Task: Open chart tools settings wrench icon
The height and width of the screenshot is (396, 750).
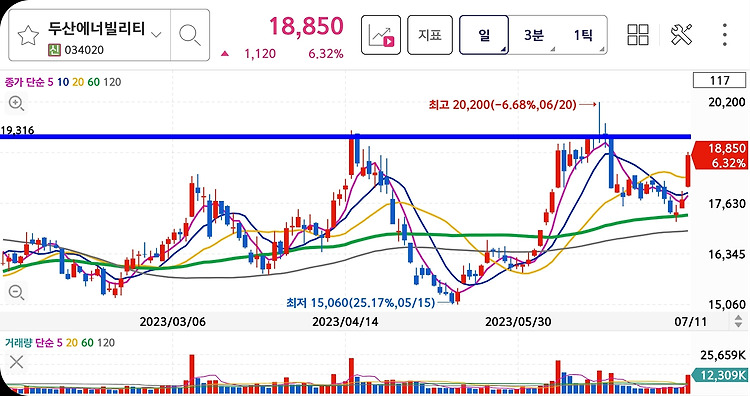Action: click(x=681, y=35)
